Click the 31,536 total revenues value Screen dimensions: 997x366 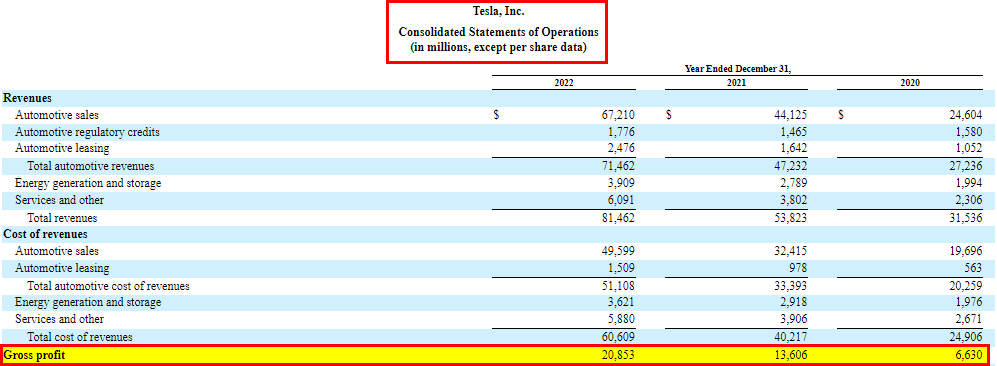click(x=966, y=217)
